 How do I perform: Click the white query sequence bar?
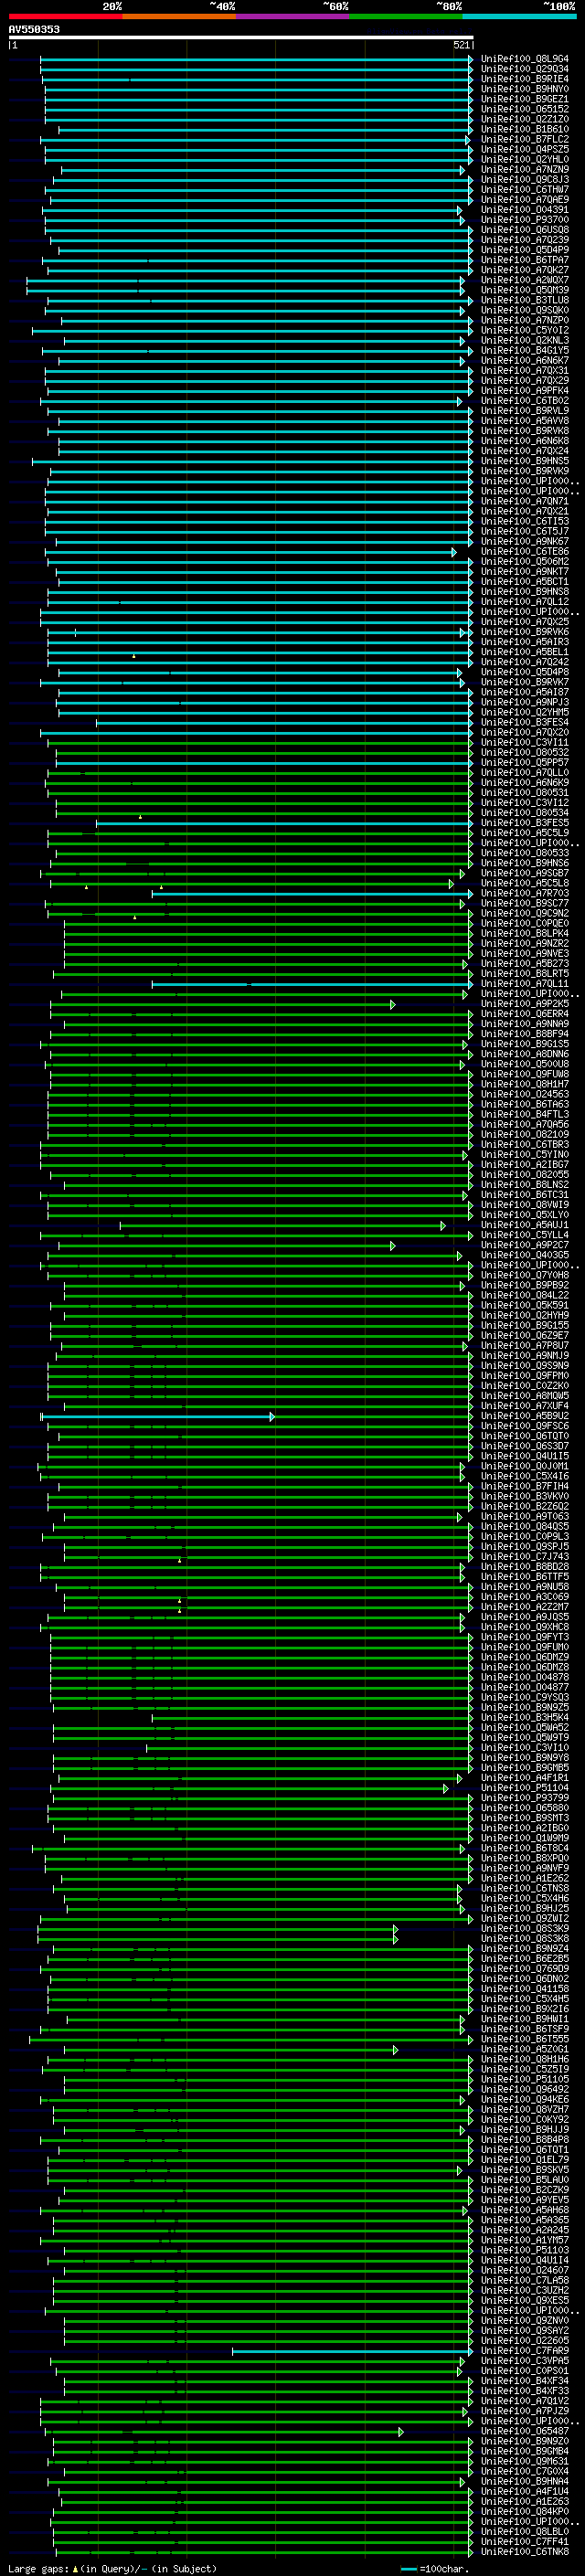[241, 37]
